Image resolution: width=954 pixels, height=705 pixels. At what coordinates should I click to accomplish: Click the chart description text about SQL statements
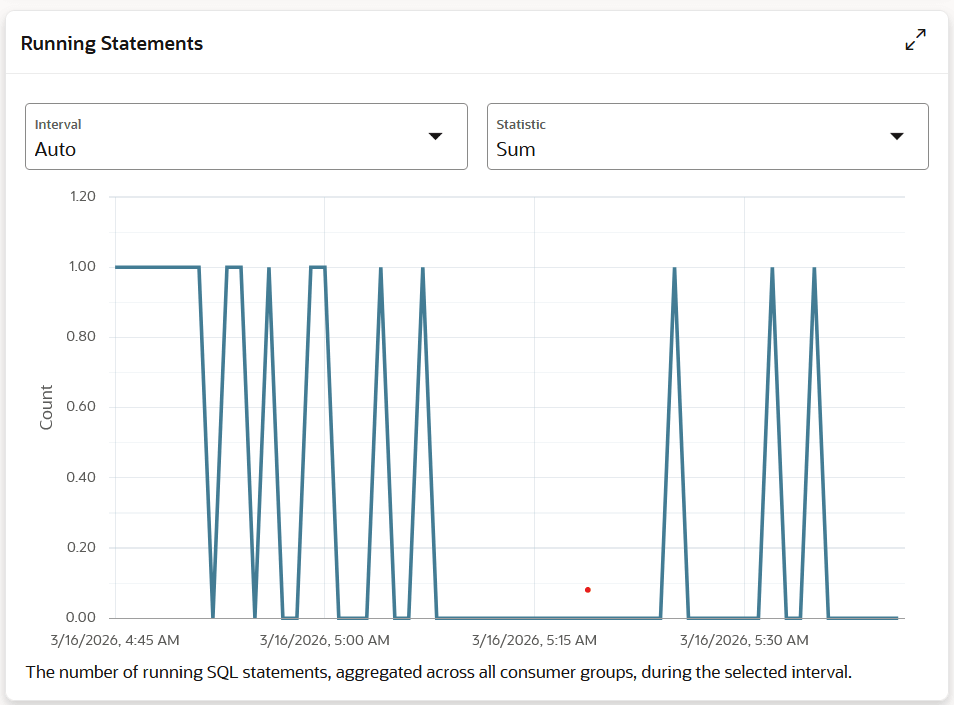click(x=439, y=672)
